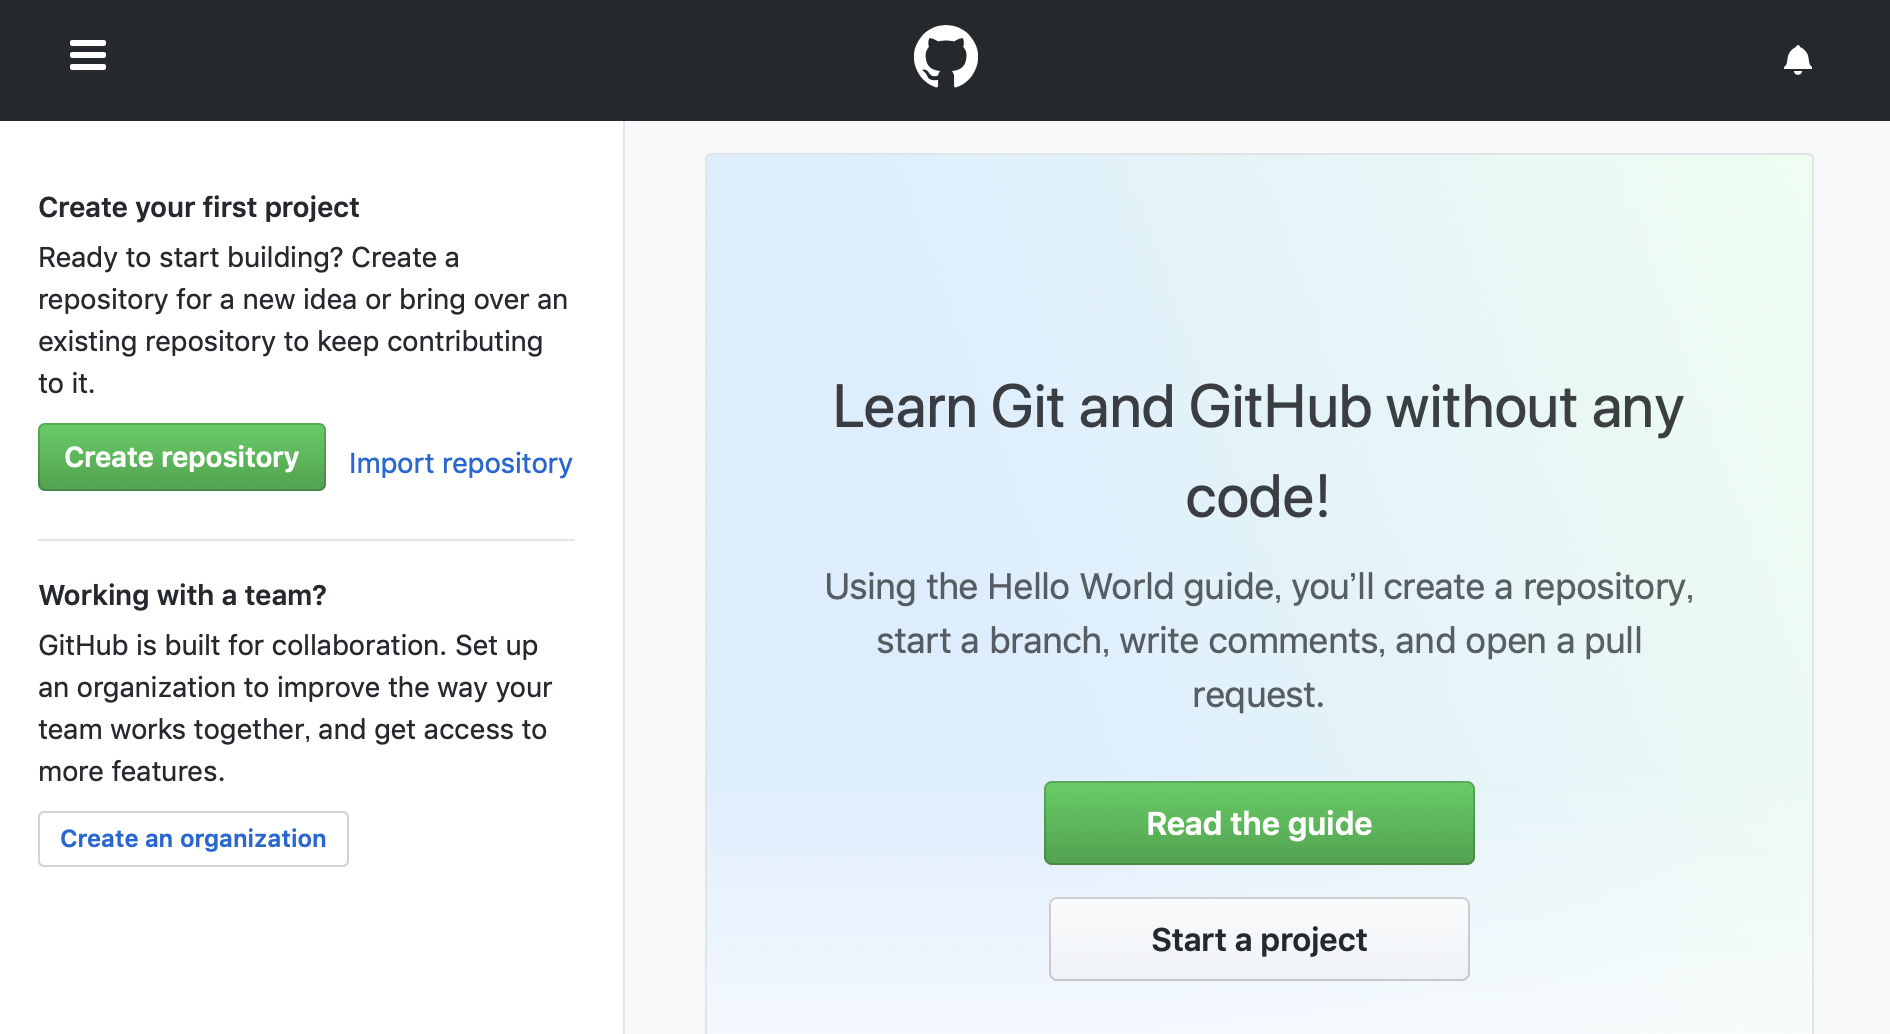Select the Octocat icon in the header

(945, 57)
